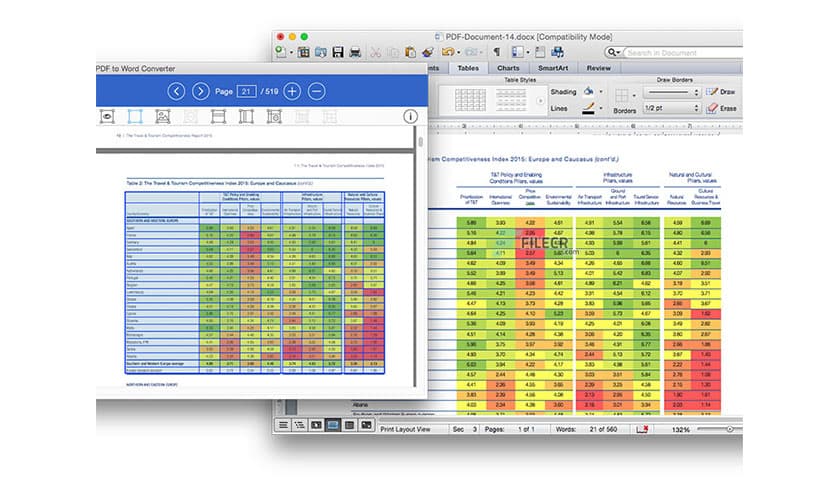This screenshot has width=836, height=484.
Task: Switch to the SmartArt ribbon tab
Action: [x=552, y=68]
